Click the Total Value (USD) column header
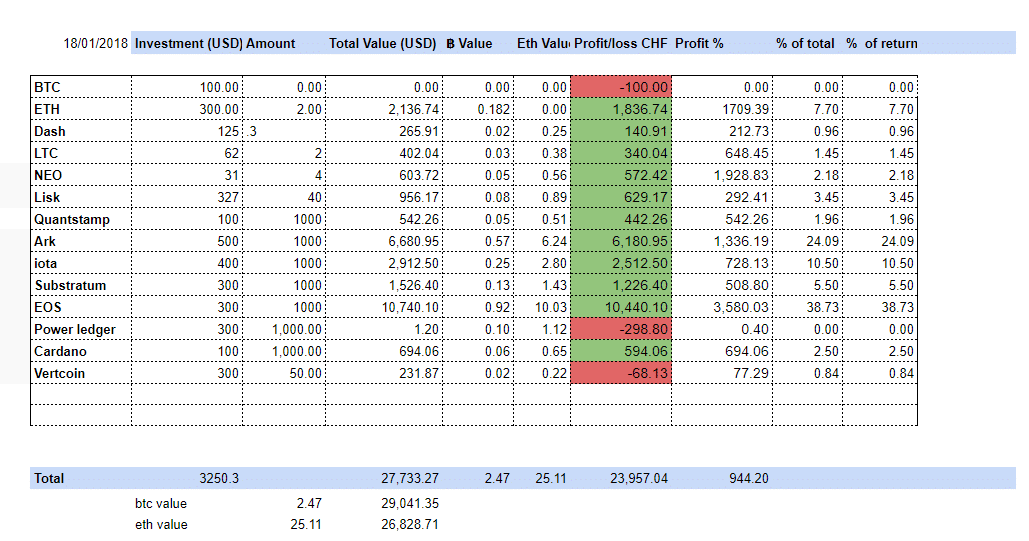Viewport: 1029px width, 541px height. point(383,43)
